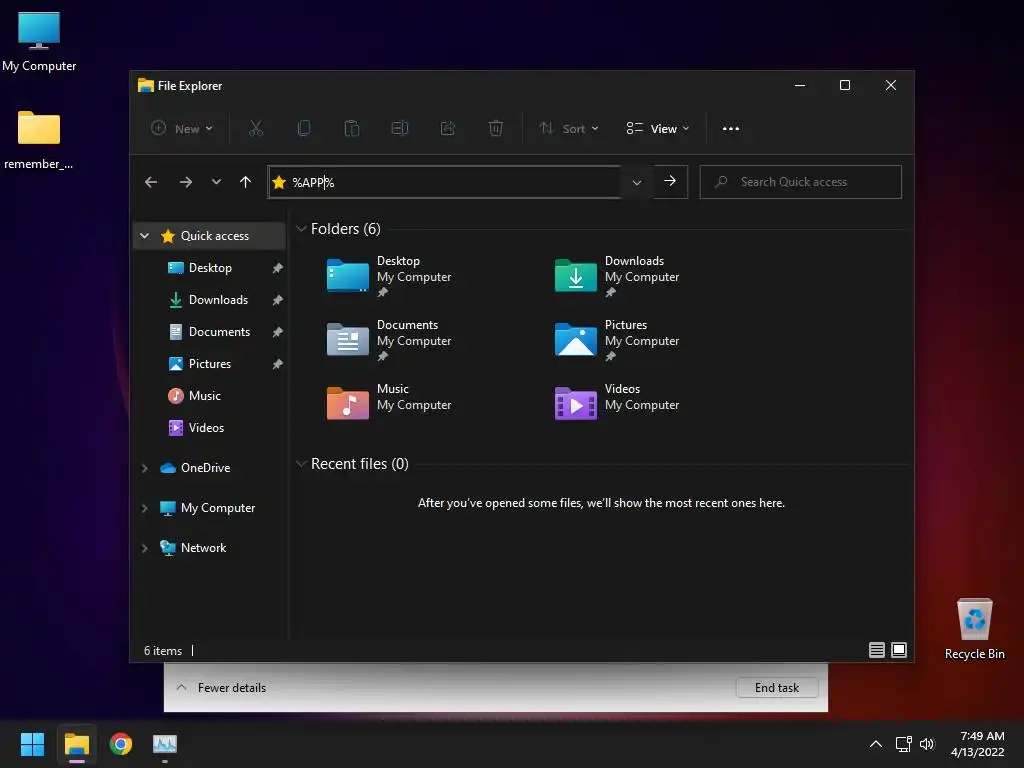Show hidden icons in system tray
This screenshot has height=768, width=1024.
point(876,744)
